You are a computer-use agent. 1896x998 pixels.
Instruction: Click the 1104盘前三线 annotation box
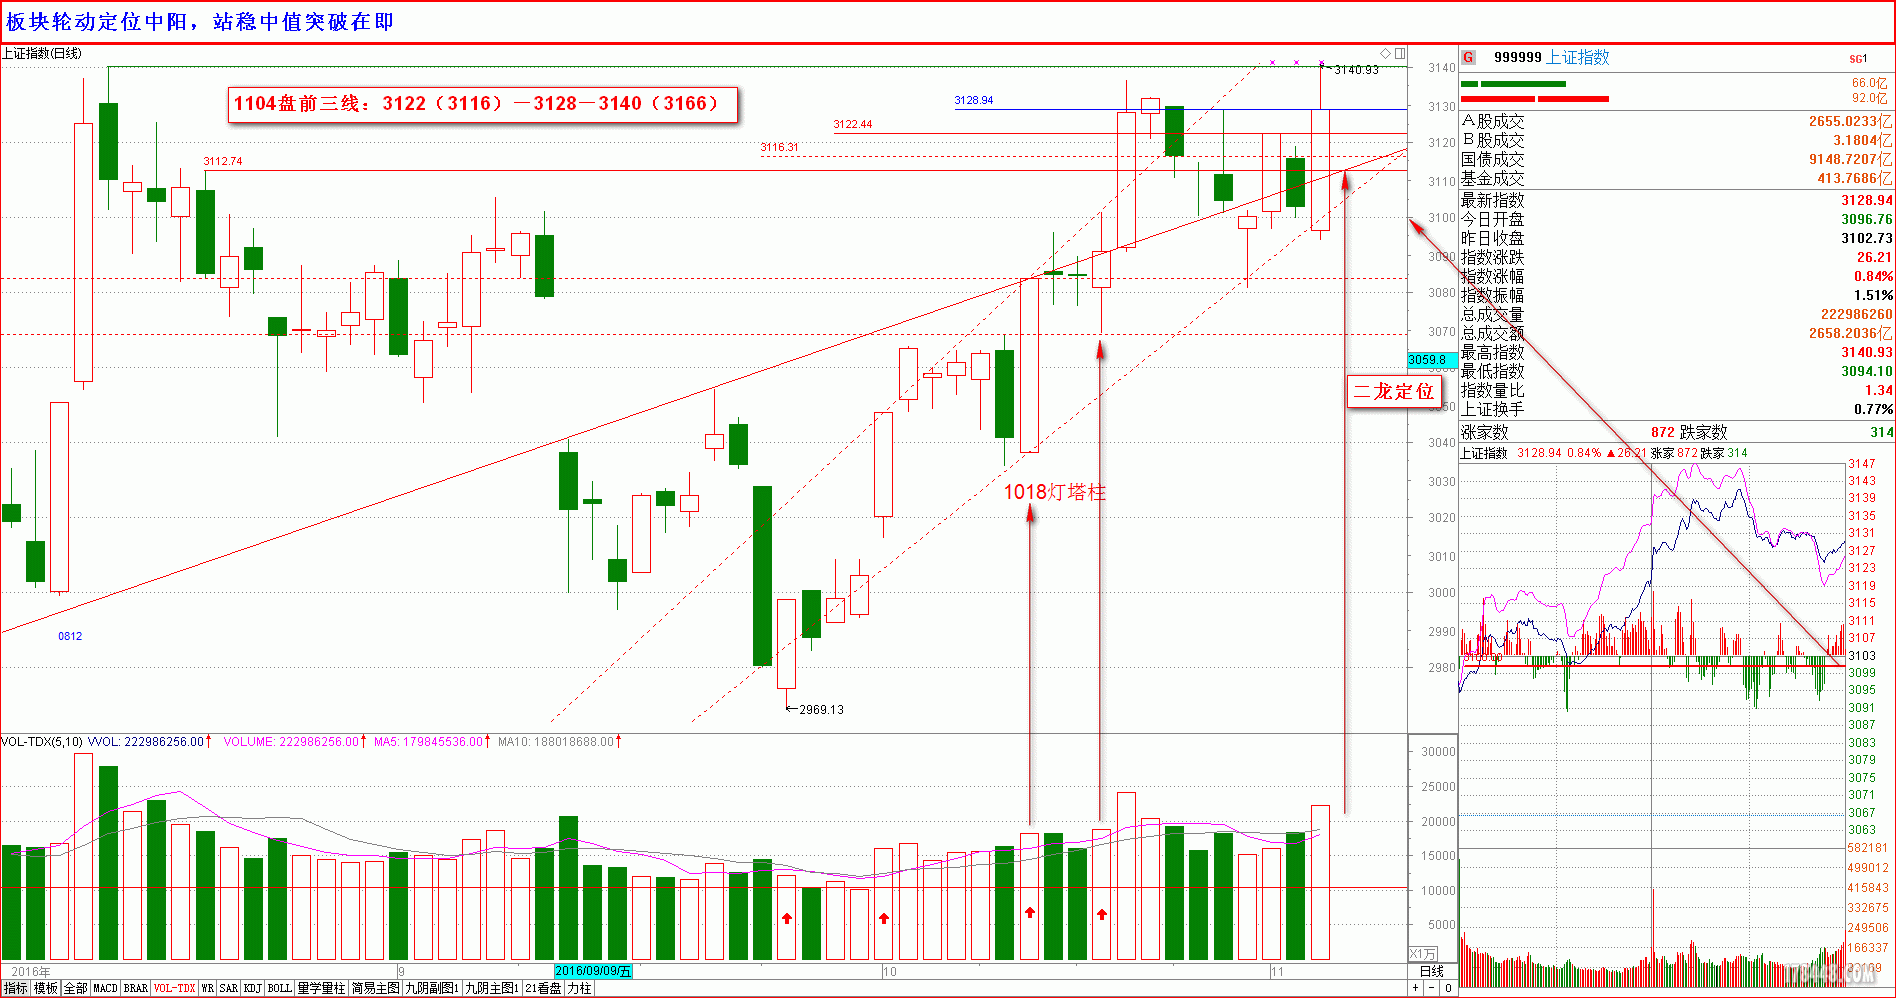click(x=483, y=104)
